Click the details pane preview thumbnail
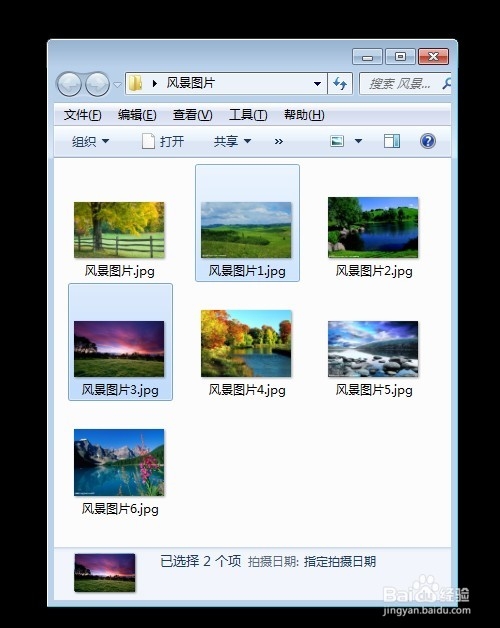Viewport: 500px width, 628px height. pos(105,572)
